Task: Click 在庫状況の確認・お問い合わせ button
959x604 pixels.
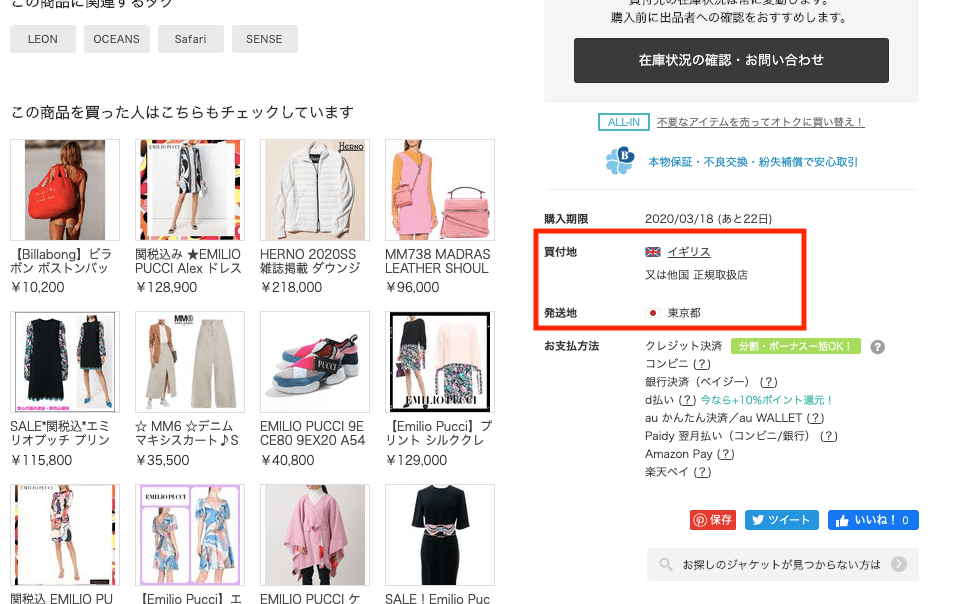Action: pos(731,61)
